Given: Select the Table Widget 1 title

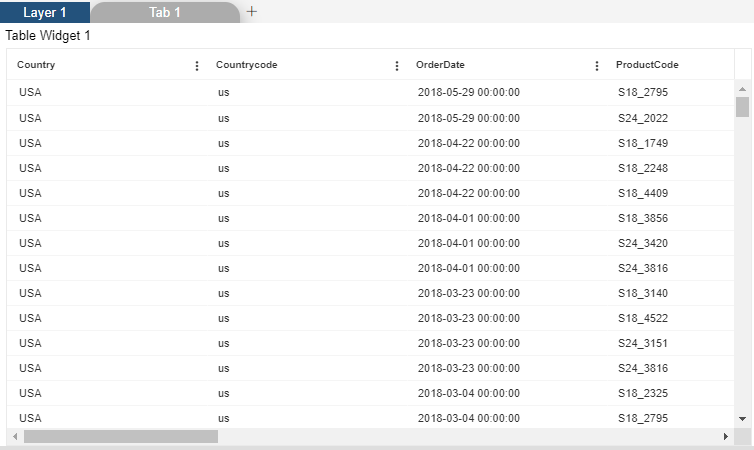Looking at the screenshot, I should point(48,36).
